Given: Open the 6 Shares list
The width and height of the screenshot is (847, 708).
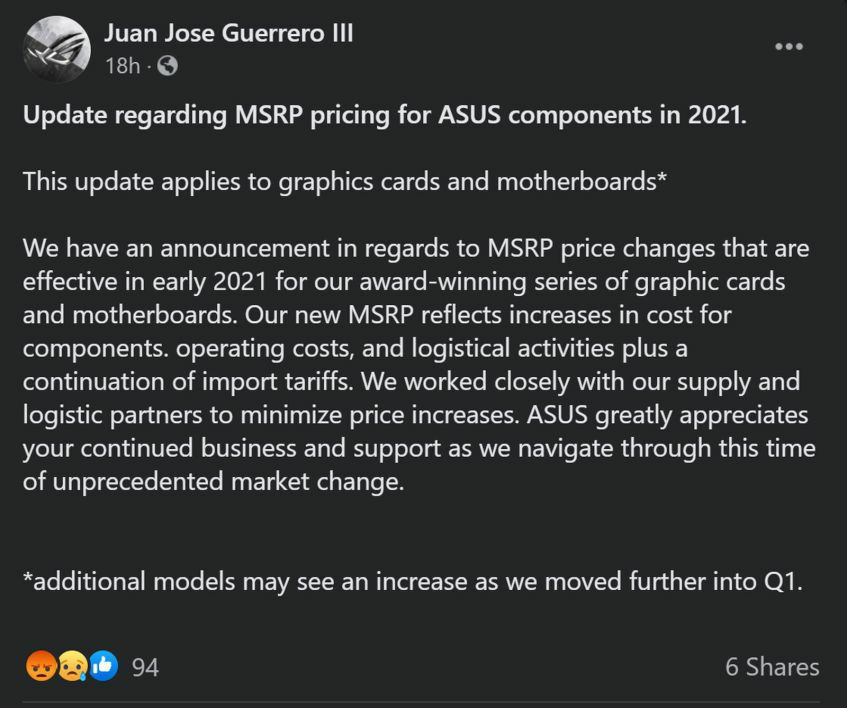Looking at the screenshot, I should tap(772, 667).
